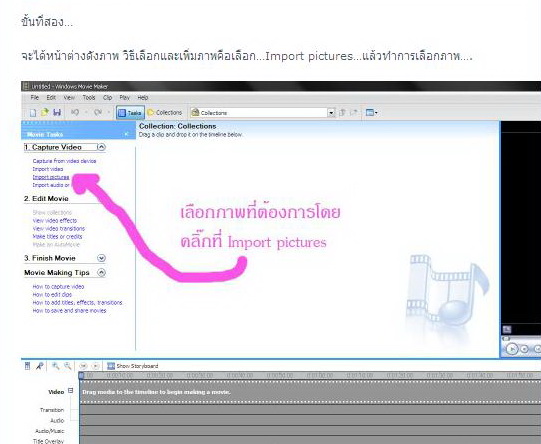The height and width of the screenshot is (444, 541).
Task: Open View video effects link
Action: point(55,220)
